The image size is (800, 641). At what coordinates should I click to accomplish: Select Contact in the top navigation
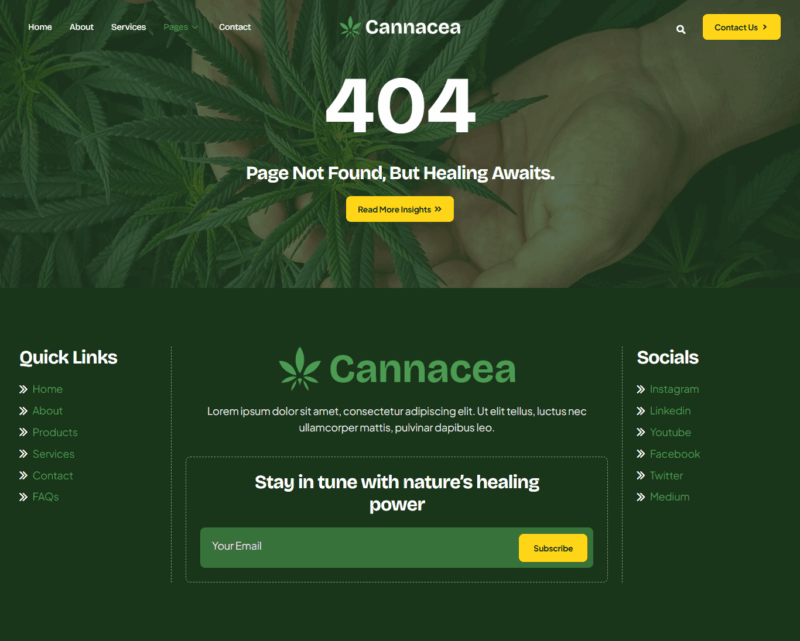click(235, 27)
